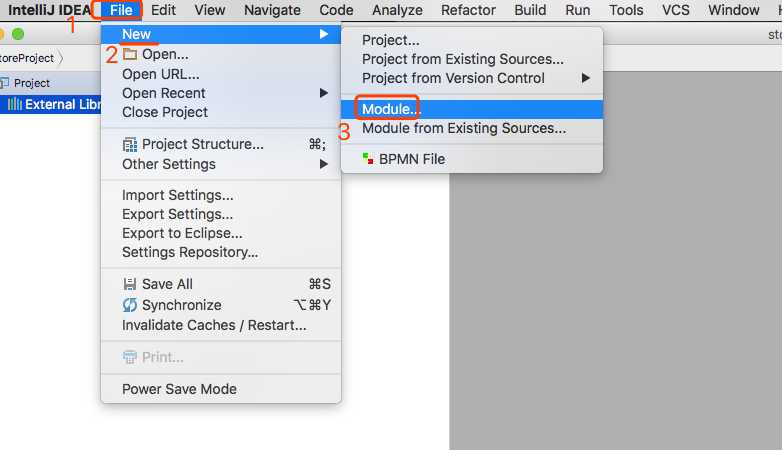Screen dimensions: 782x450
Task: Click the folder icon beside Open...
Action: point(130,54)
